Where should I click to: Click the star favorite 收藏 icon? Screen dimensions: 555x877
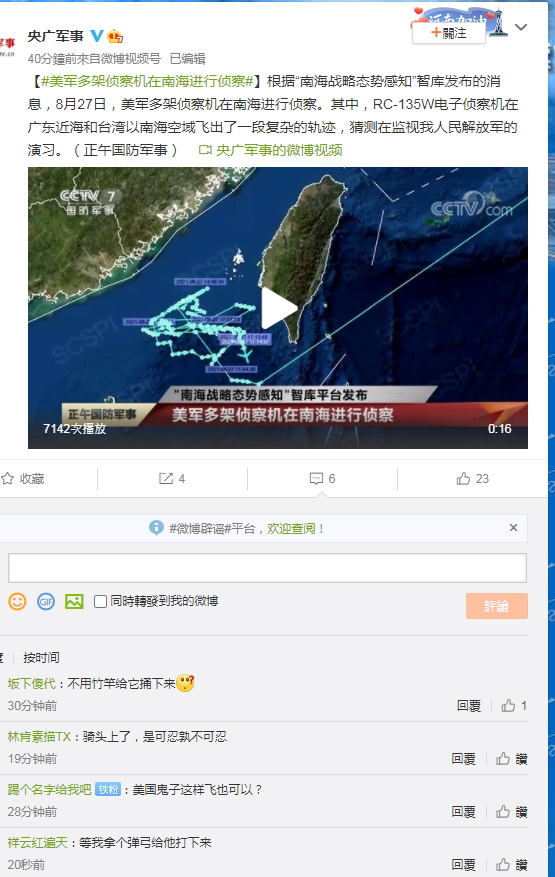pyautogui.click(x=7, y=478)
